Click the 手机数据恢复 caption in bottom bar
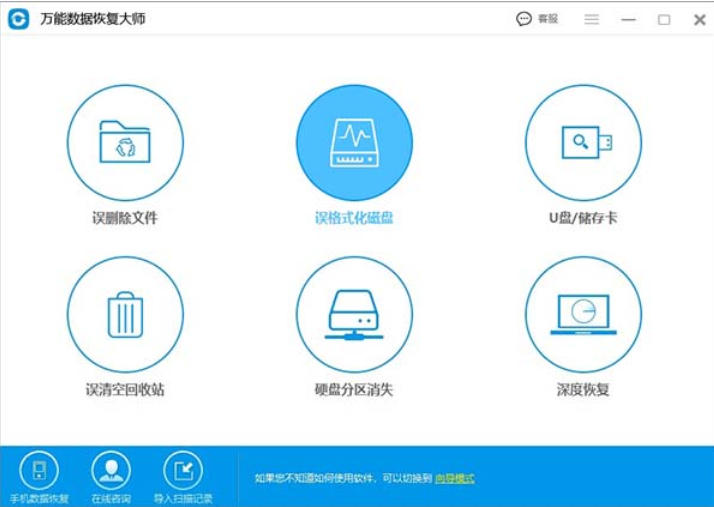 coord(39,498)
